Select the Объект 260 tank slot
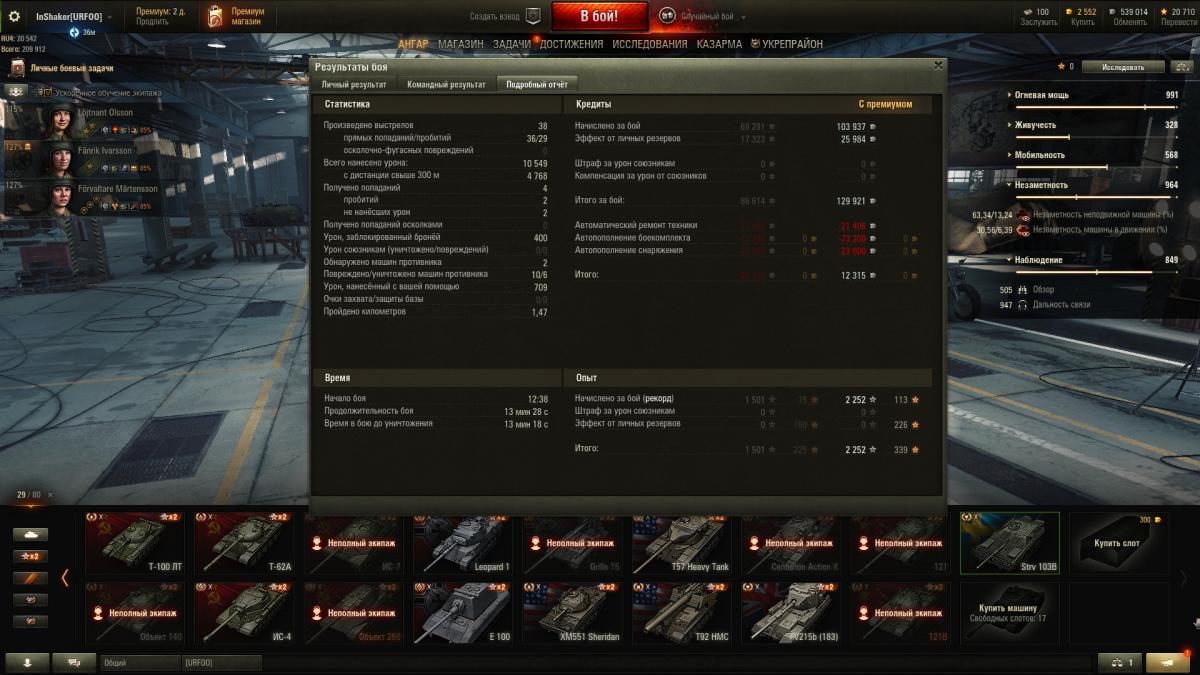Image resolution: width=1200 pixels, height=675 pixels. tap(354, 613)
